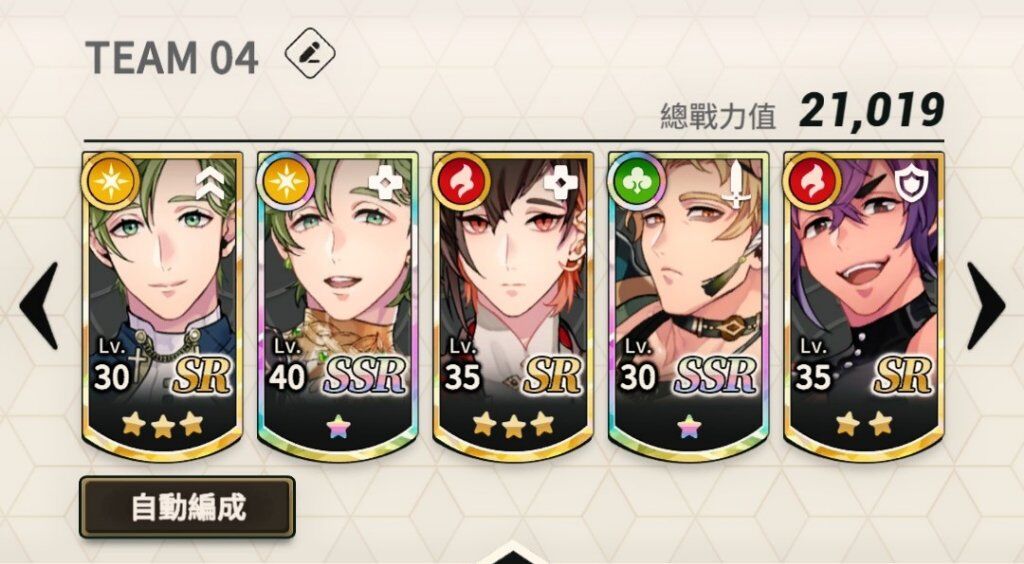1024x564 pixels.
Task: Click healer cross icon on Lv. 40 SSR card
Action: pyautogui.click(x=385, y=183)
